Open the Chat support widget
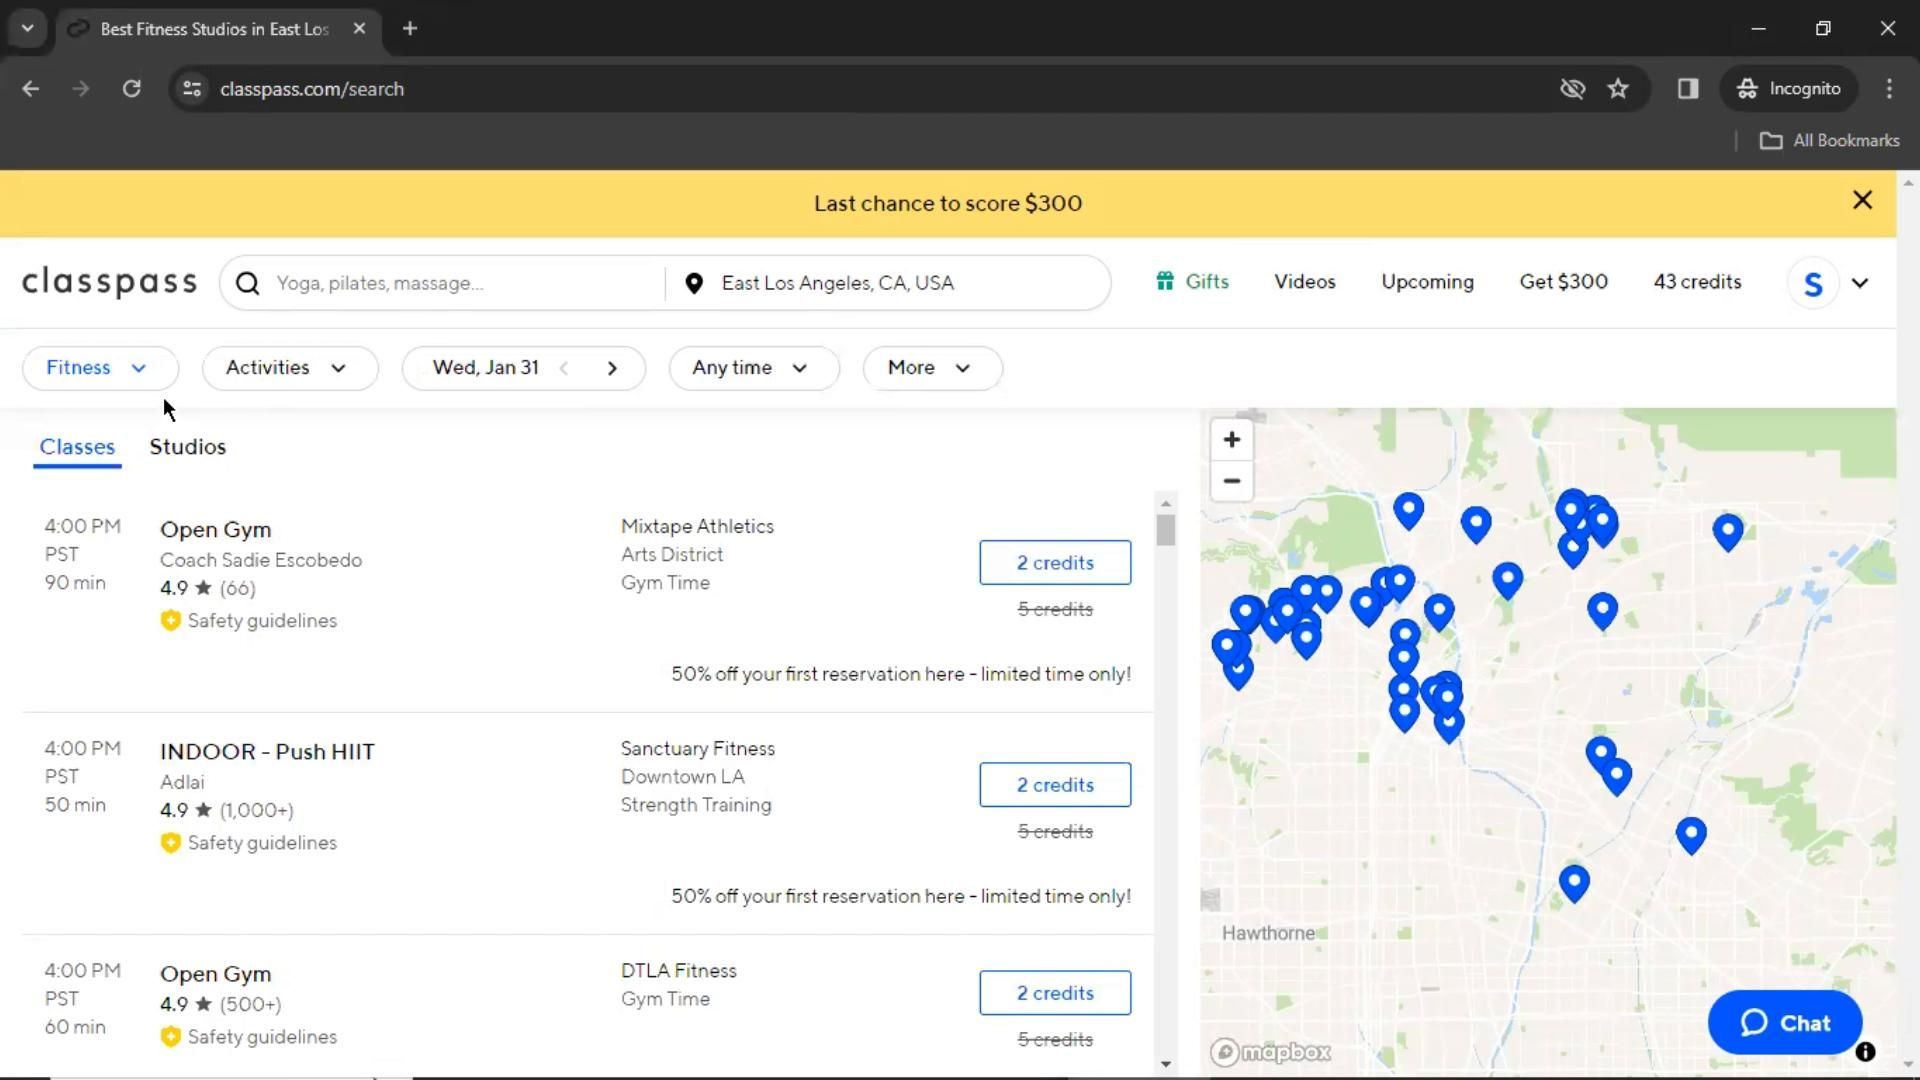Viewport: 1920px width, 1080px height. click(1784, 1023)
